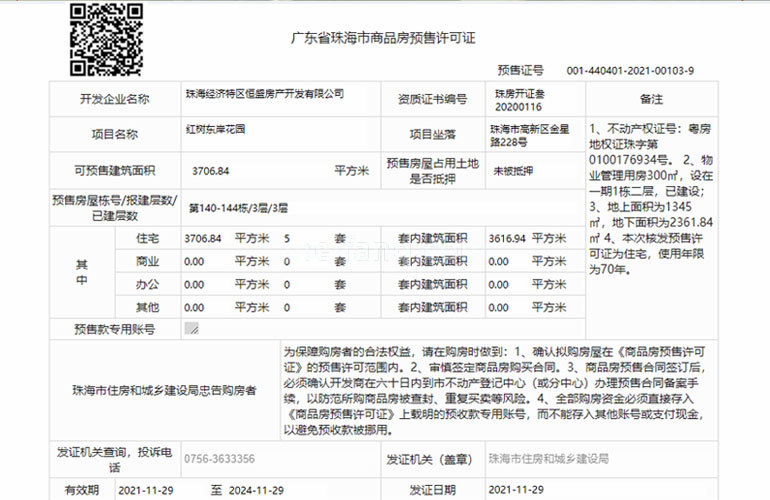Click the 商业 row label
The image size is (770, 500).
coord(147,261)
